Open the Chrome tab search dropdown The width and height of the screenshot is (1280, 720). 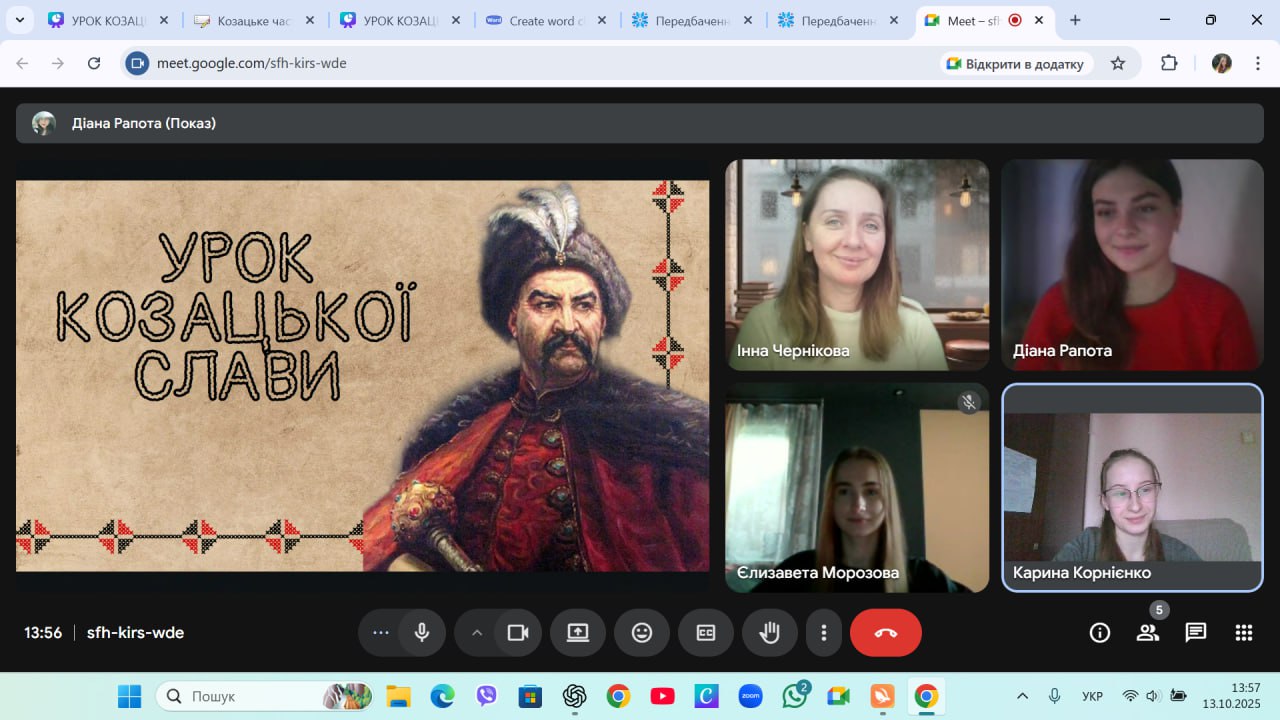click(19, 20)
